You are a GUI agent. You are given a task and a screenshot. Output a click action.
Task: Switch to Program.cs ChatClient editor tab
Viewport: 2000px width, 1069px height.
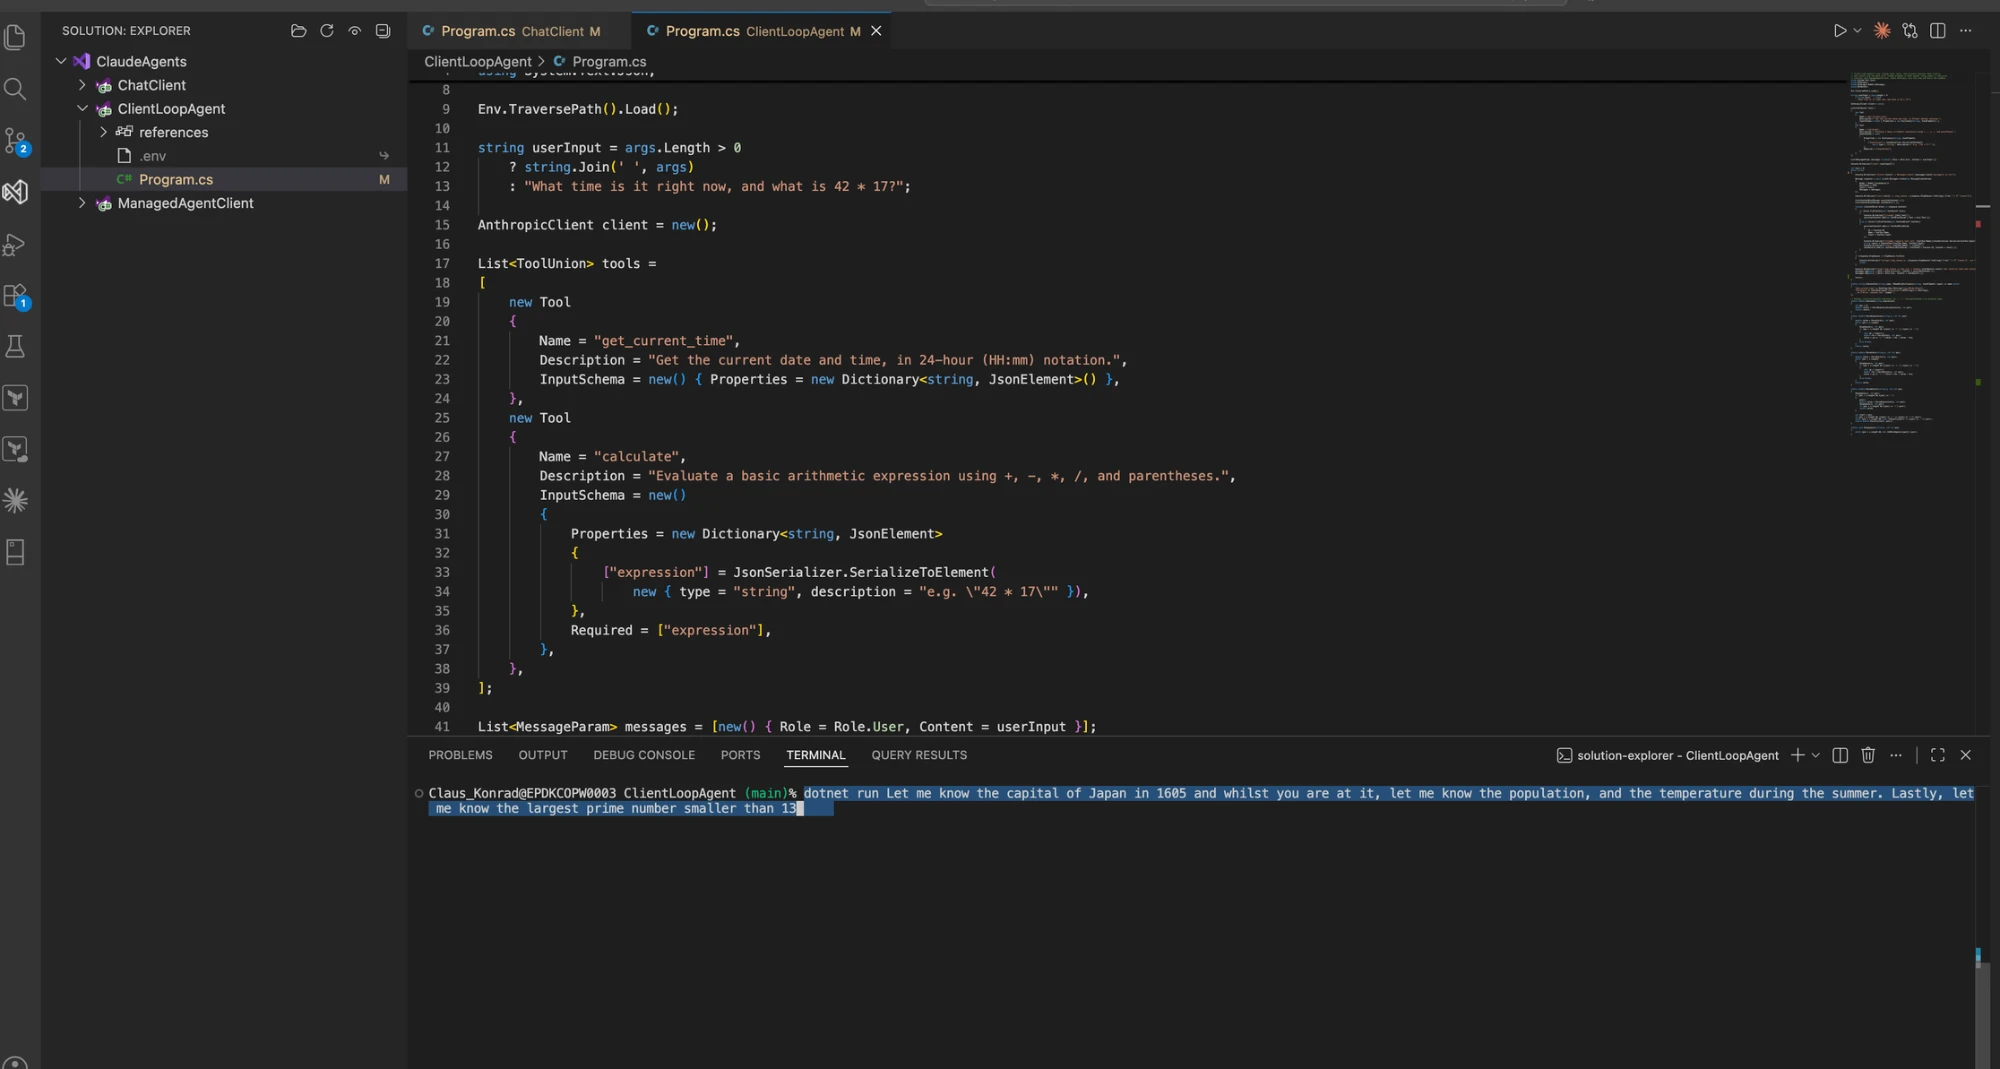[519, 31]
